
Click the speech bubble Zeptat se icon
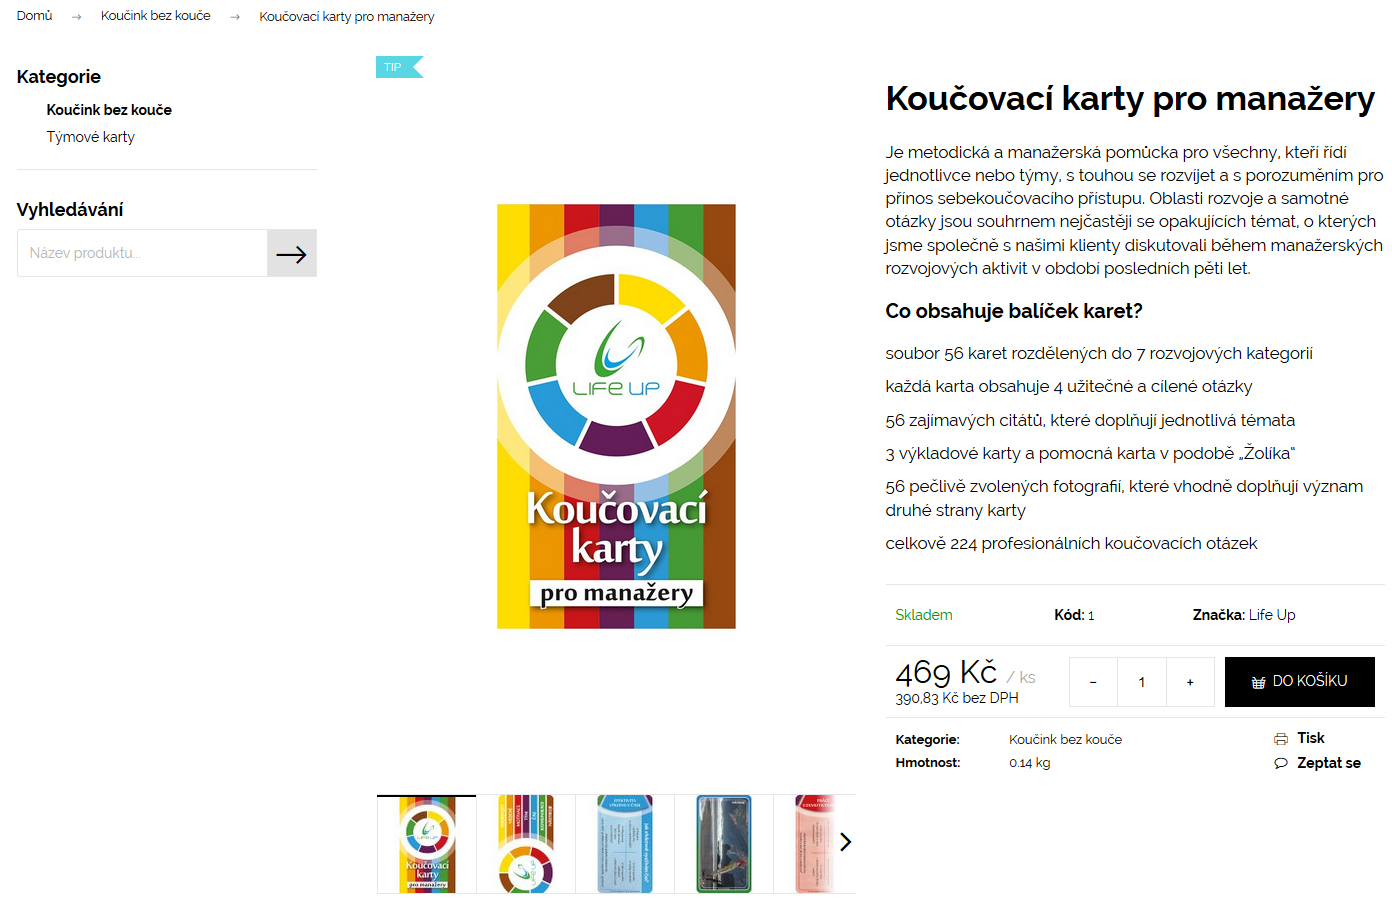pyautogui.click(x=1281, y=763)
